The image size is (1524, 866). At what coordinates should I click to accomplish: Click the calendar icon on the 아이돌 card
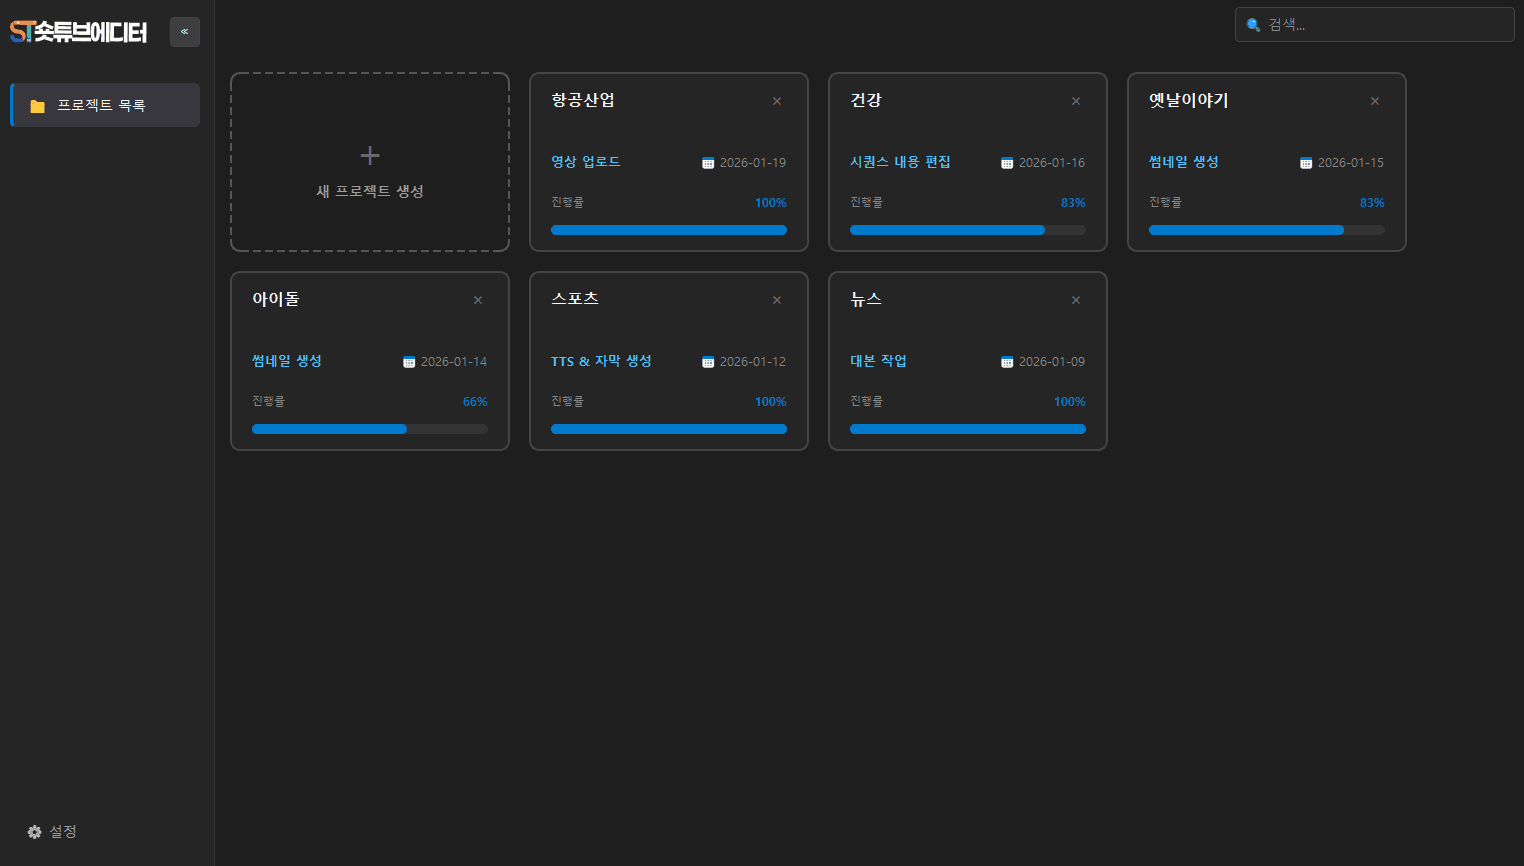point(408,361)
